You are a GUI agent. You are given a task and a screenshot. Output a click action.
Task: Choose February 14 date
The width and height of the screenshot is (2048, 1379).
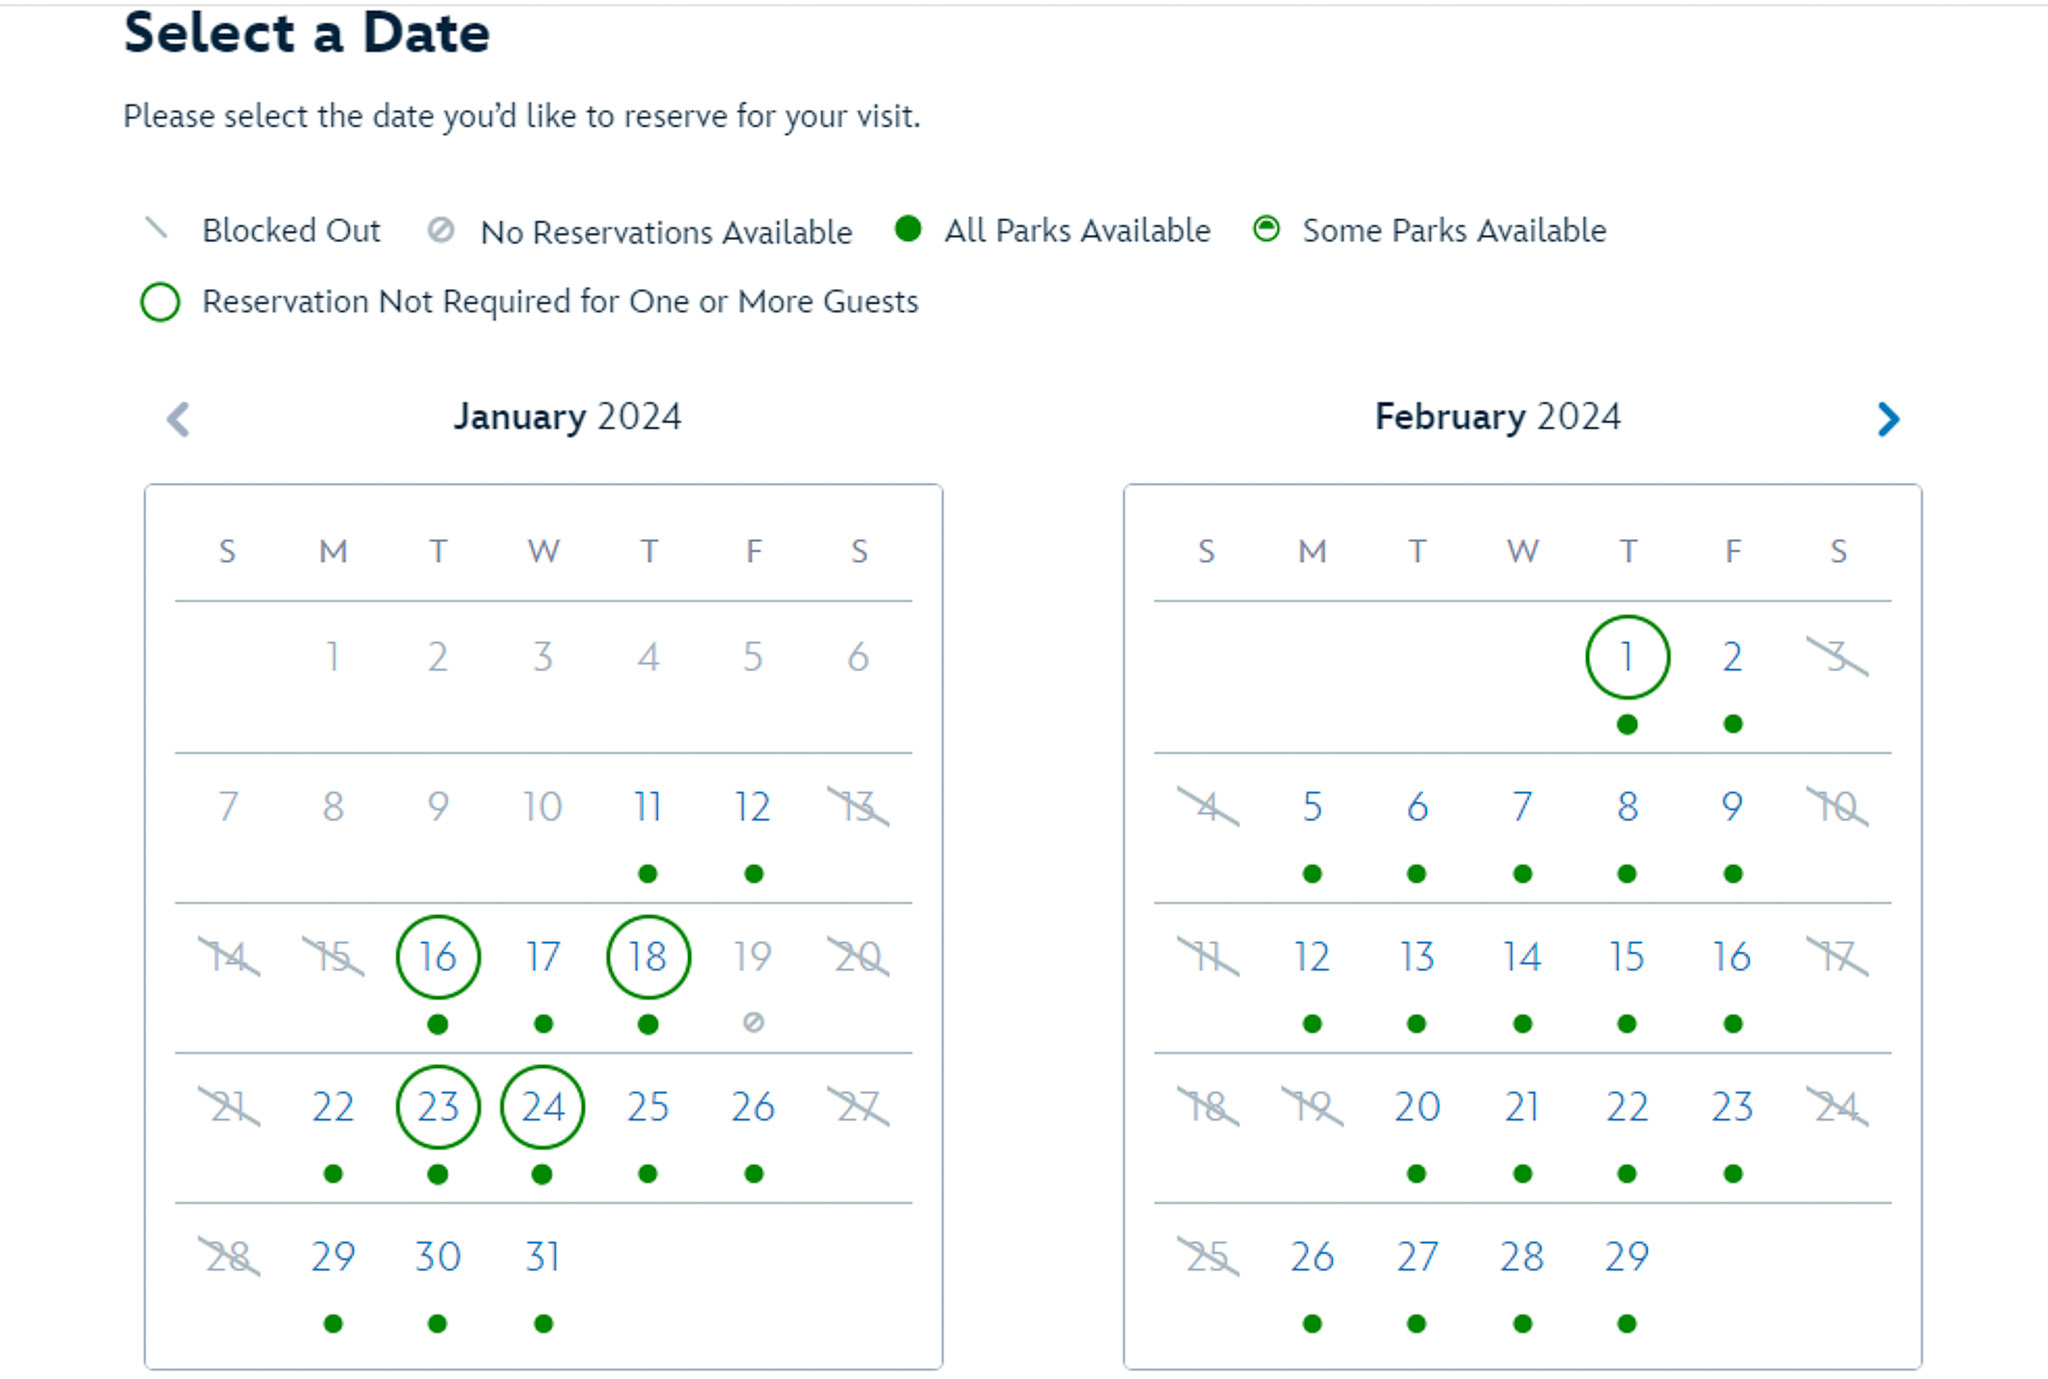pyautogui.click(x=1522, y=957)
